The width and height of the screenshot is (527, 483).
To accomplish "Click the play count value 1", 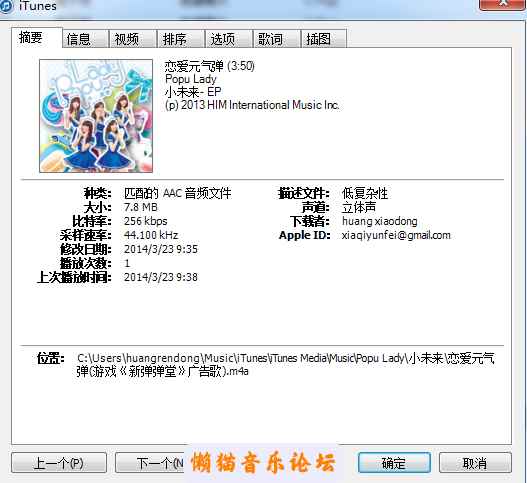I will click(x=127, y=263).
